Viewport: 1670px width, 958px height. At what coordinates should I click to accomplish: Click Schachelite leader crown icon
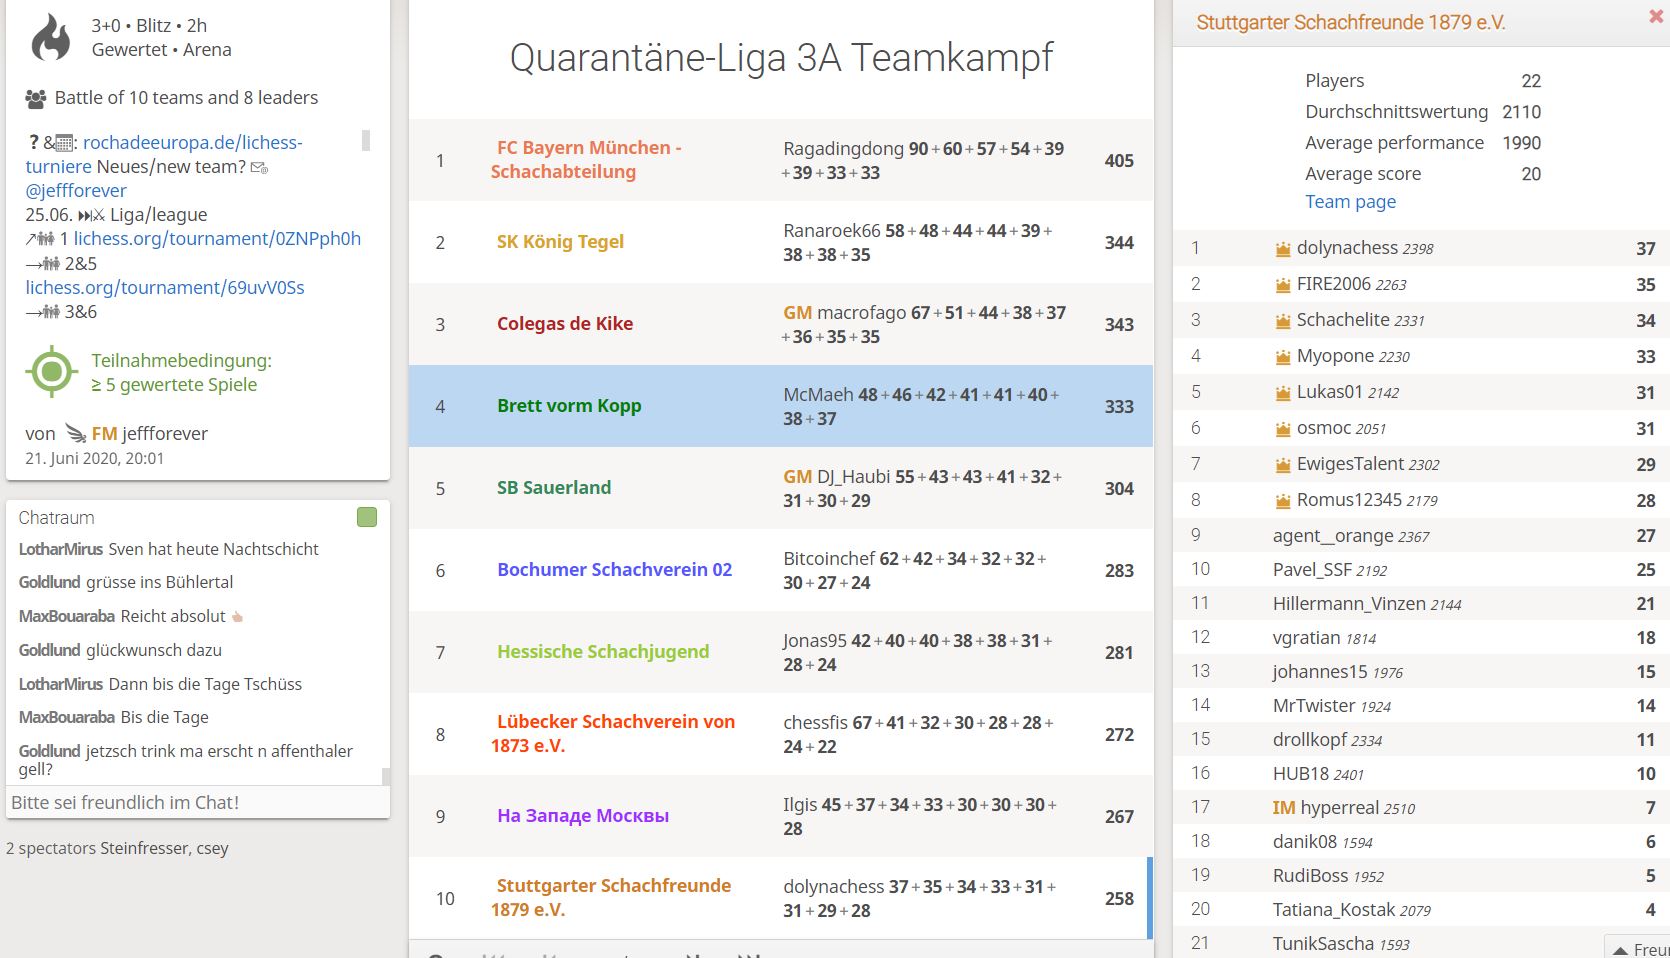tap(1283, 321)
